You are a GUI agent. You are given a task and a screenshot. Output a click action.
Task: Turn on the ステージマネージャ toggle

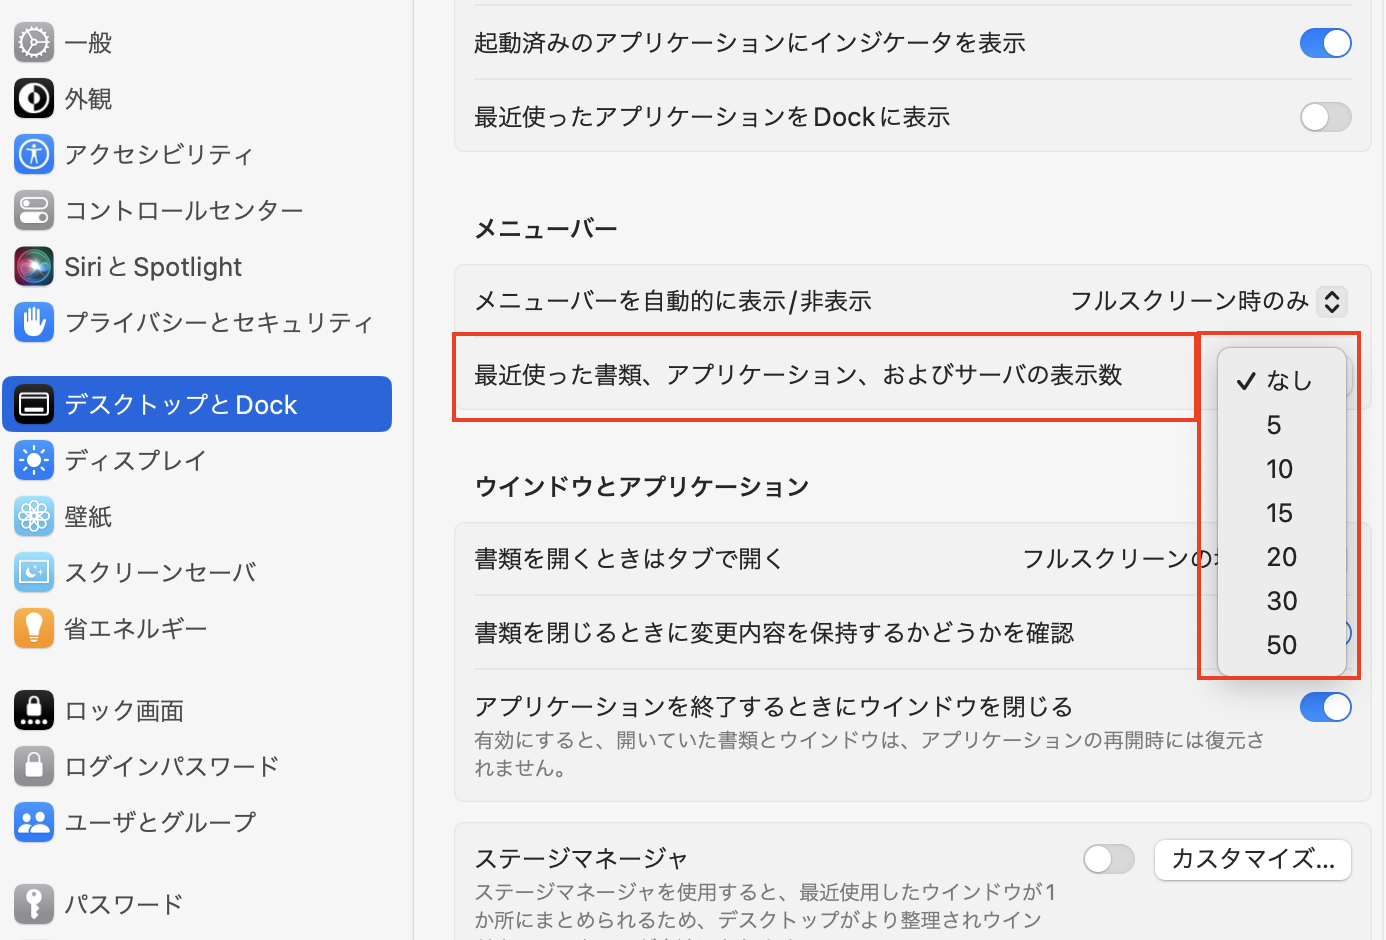click(1108, 859)
